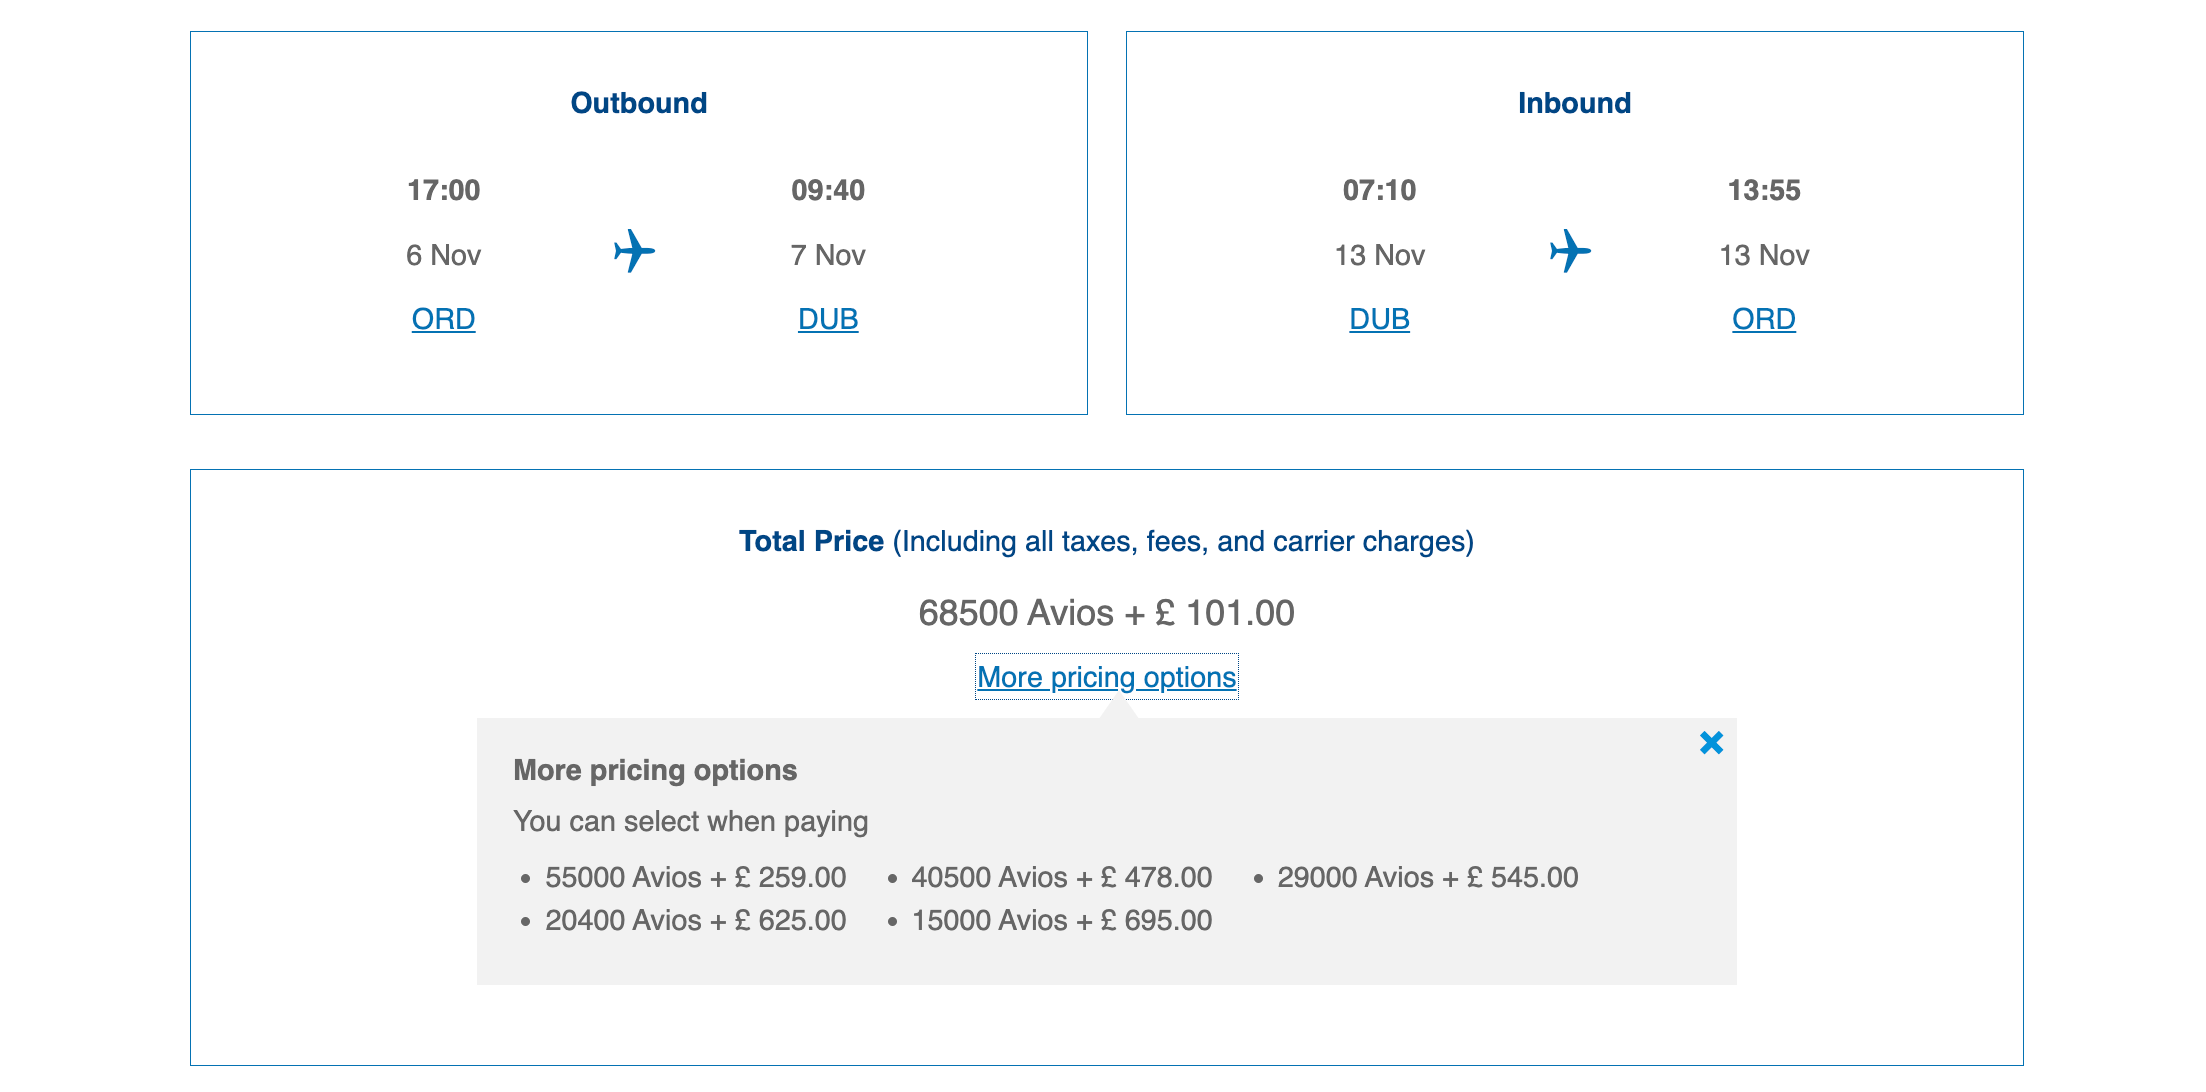
Task: Select the 55000 Avios + £259.00 option
Action: [x=695, y=877]
